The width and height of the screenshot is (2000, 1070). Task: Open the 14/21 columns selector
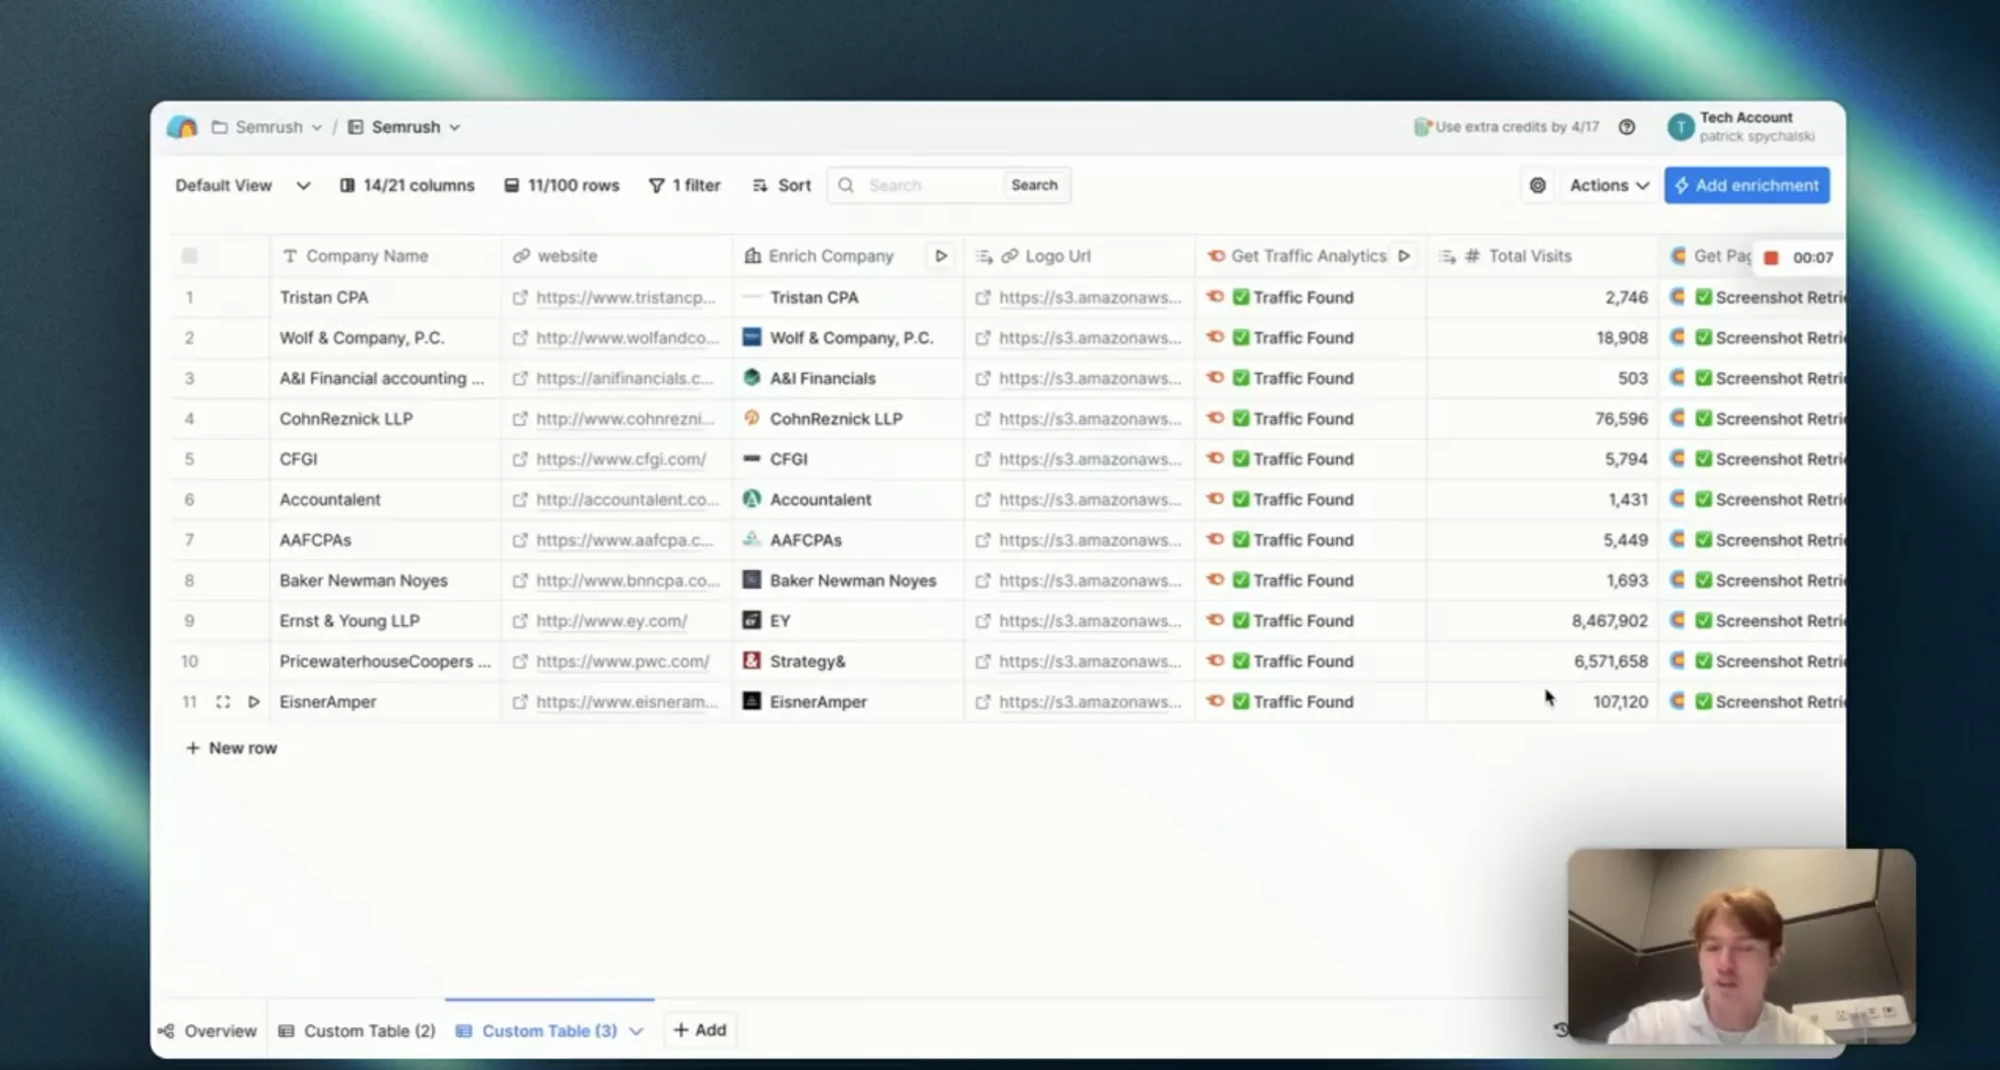[407, 185]
